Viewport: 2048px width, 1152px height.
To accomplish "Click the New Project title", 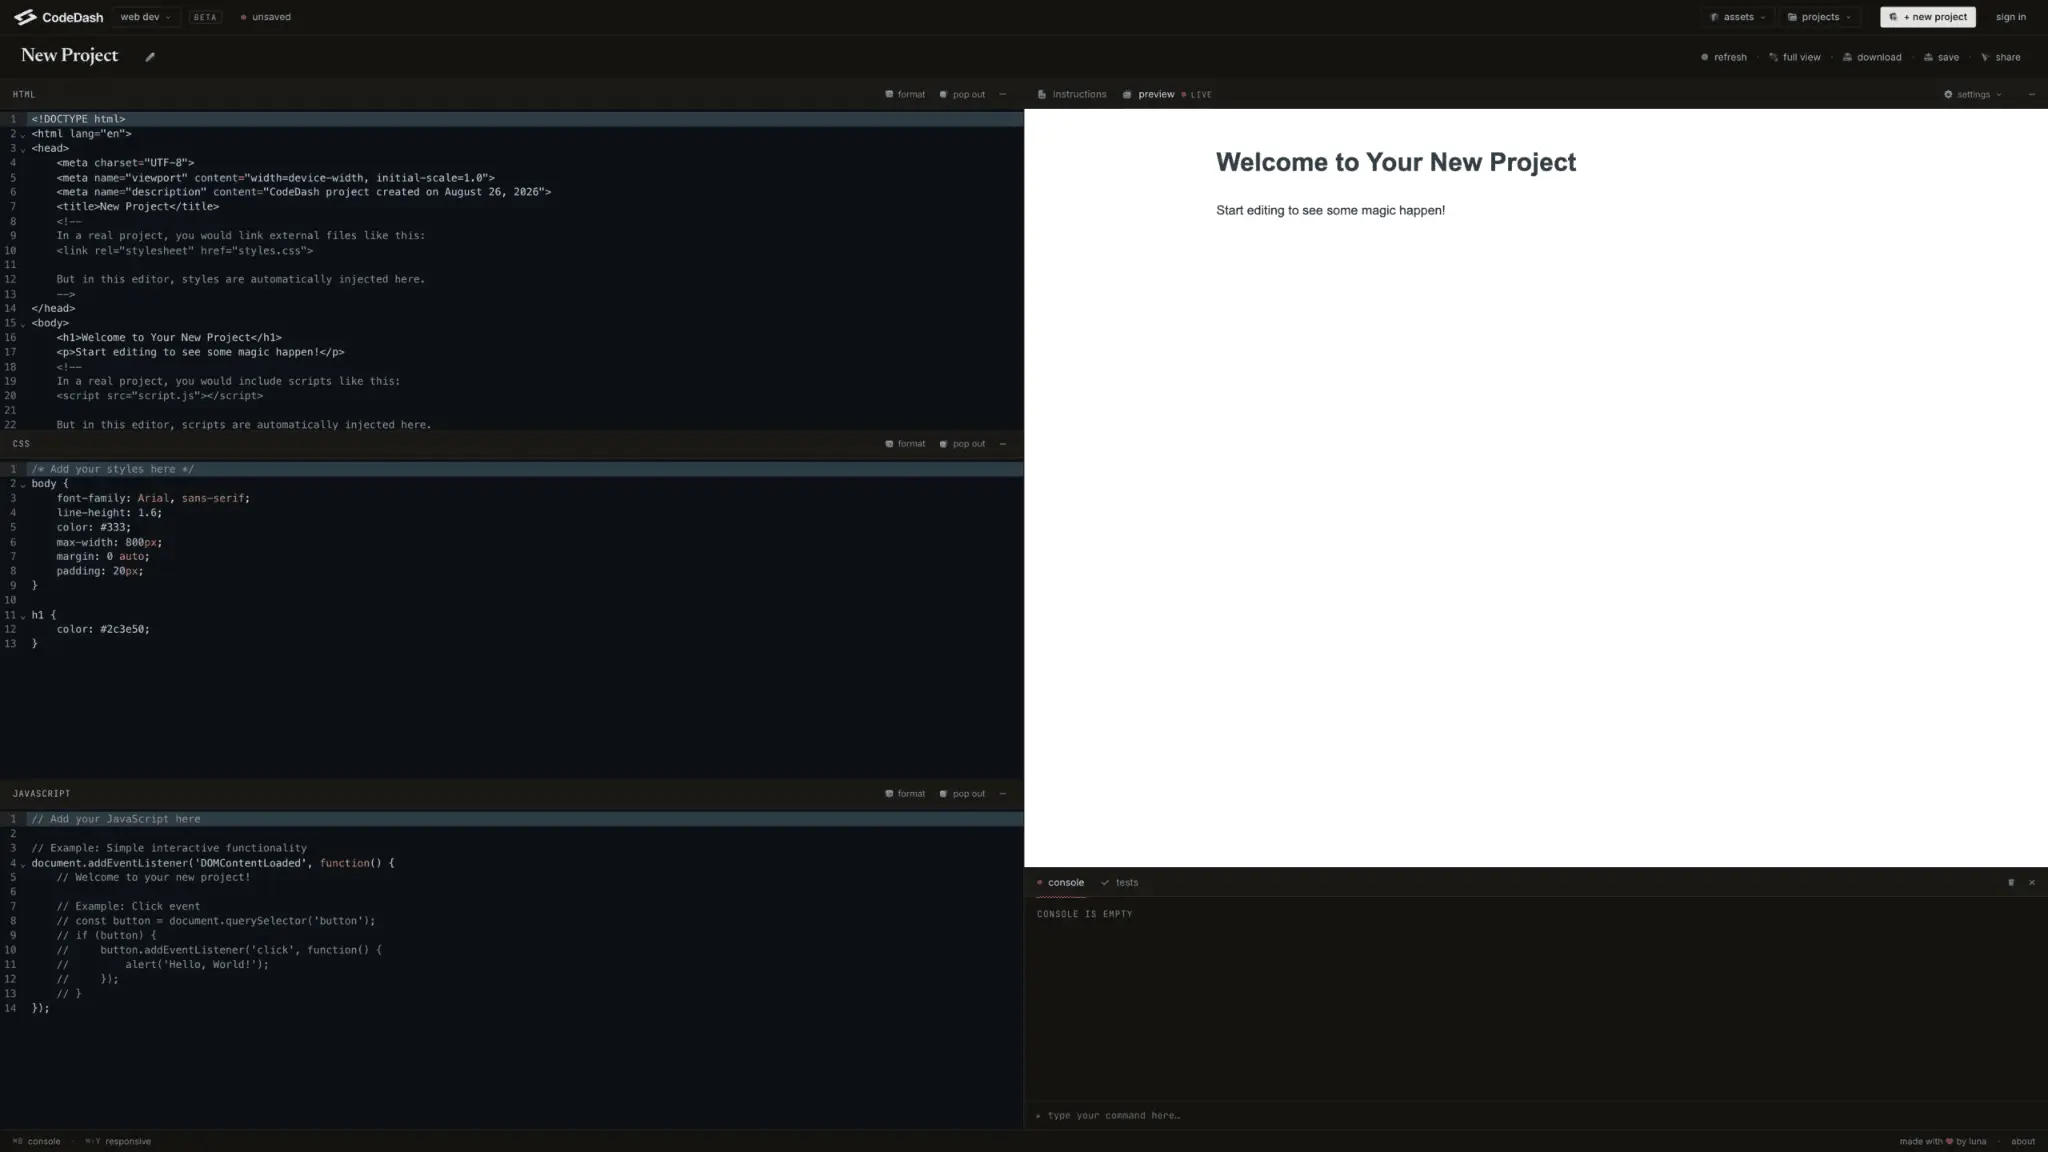I will tap(69, 56).
